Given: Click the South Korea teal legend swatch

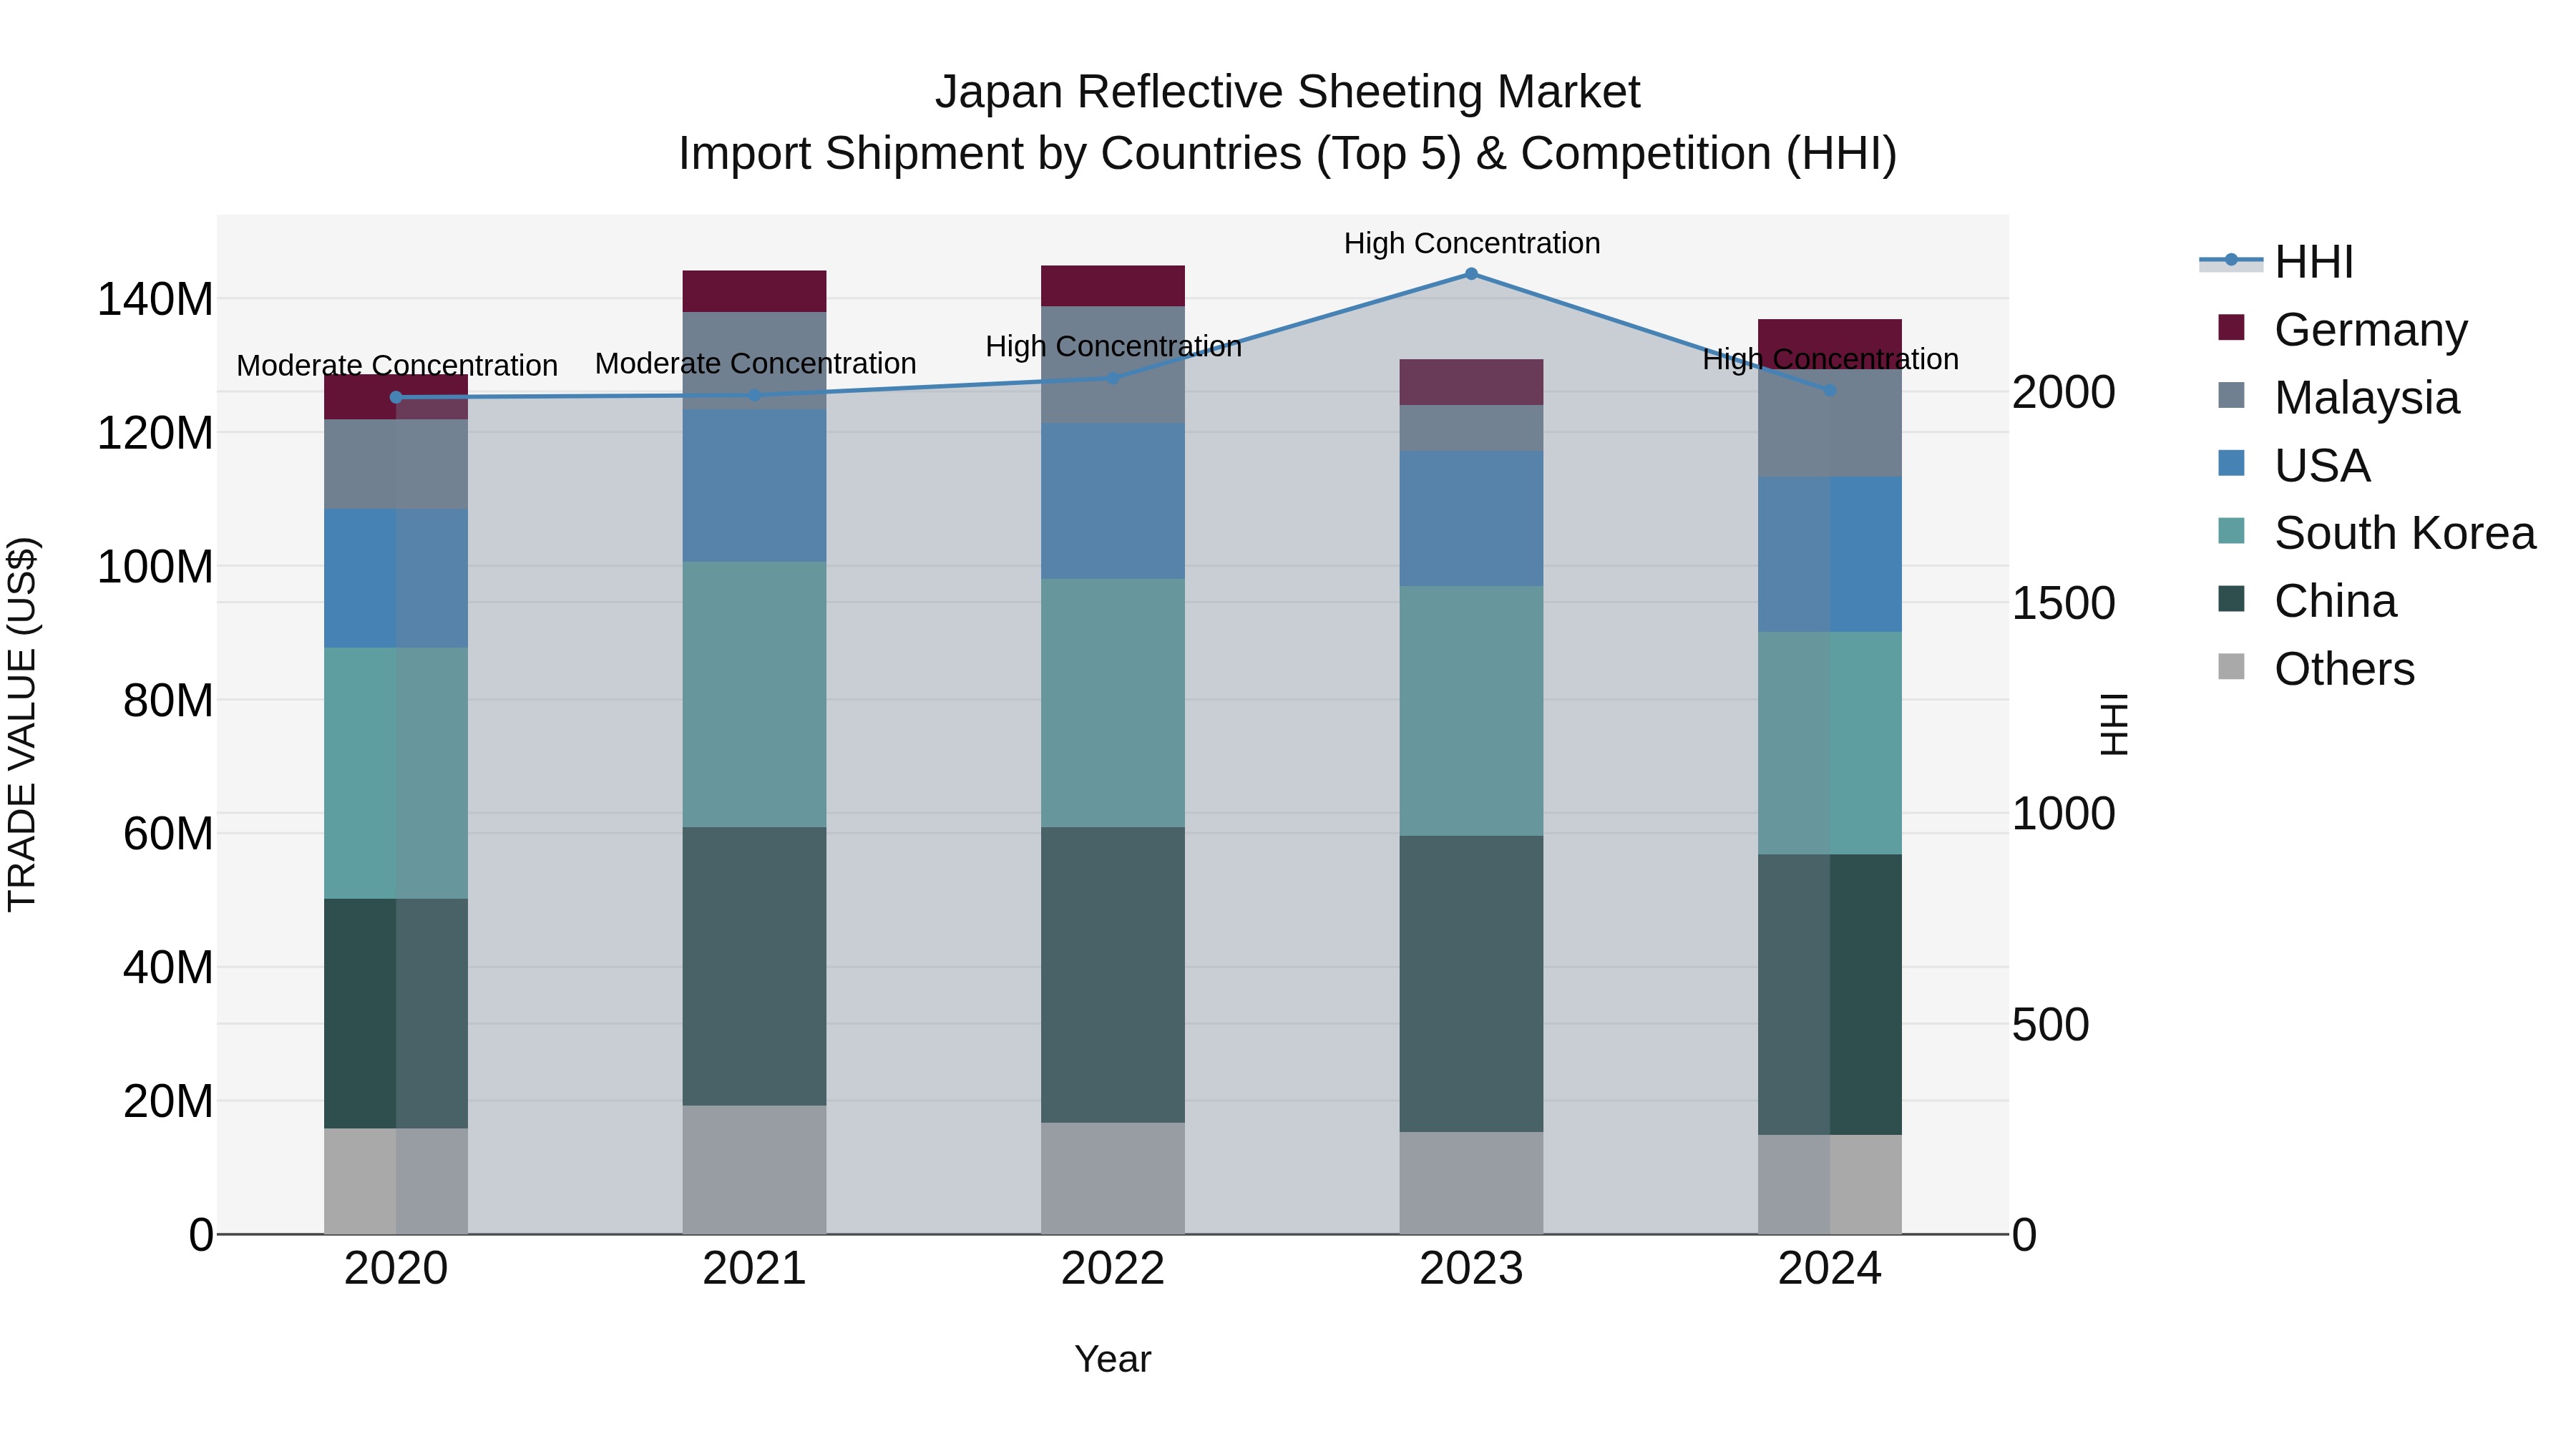Looking at the screenshot, I should tap(2231, 531).
